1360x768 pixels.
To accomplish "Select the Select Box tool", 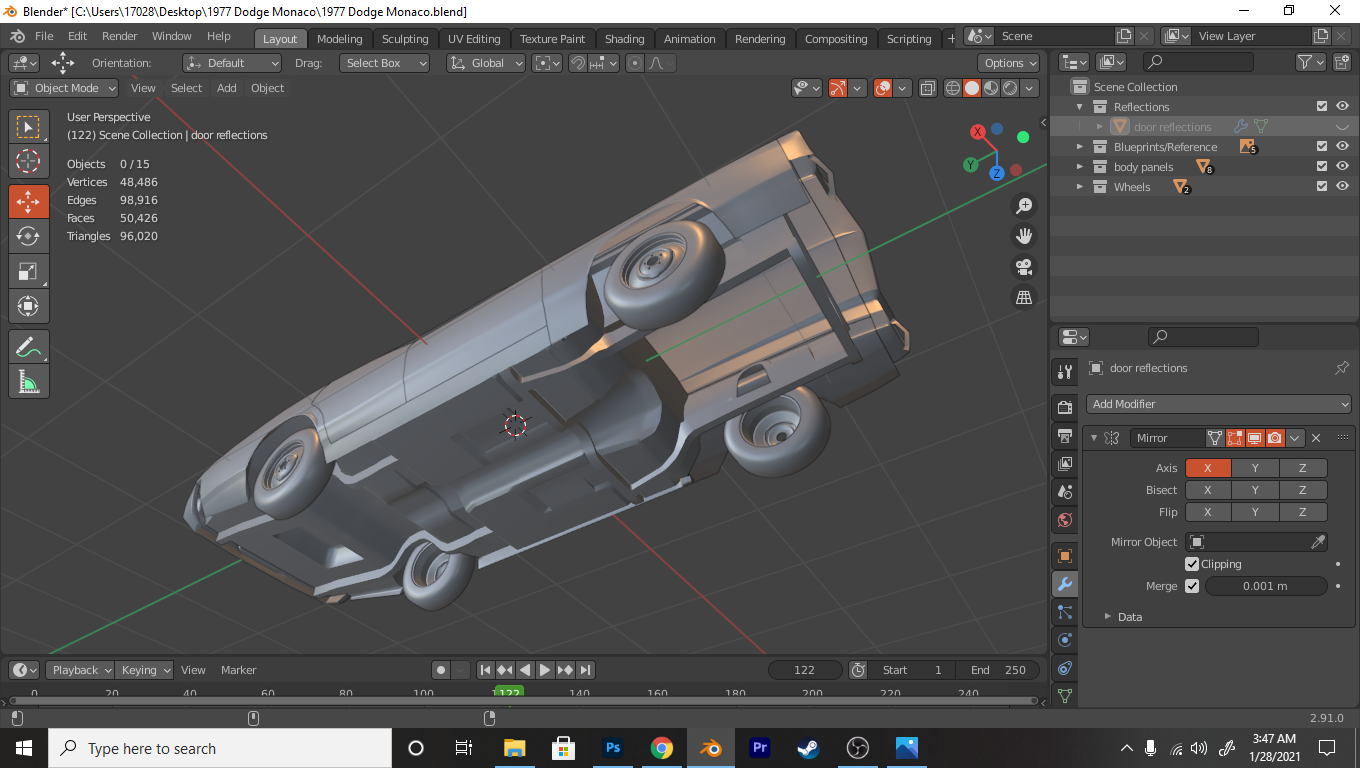I will (x=28, y=127).
